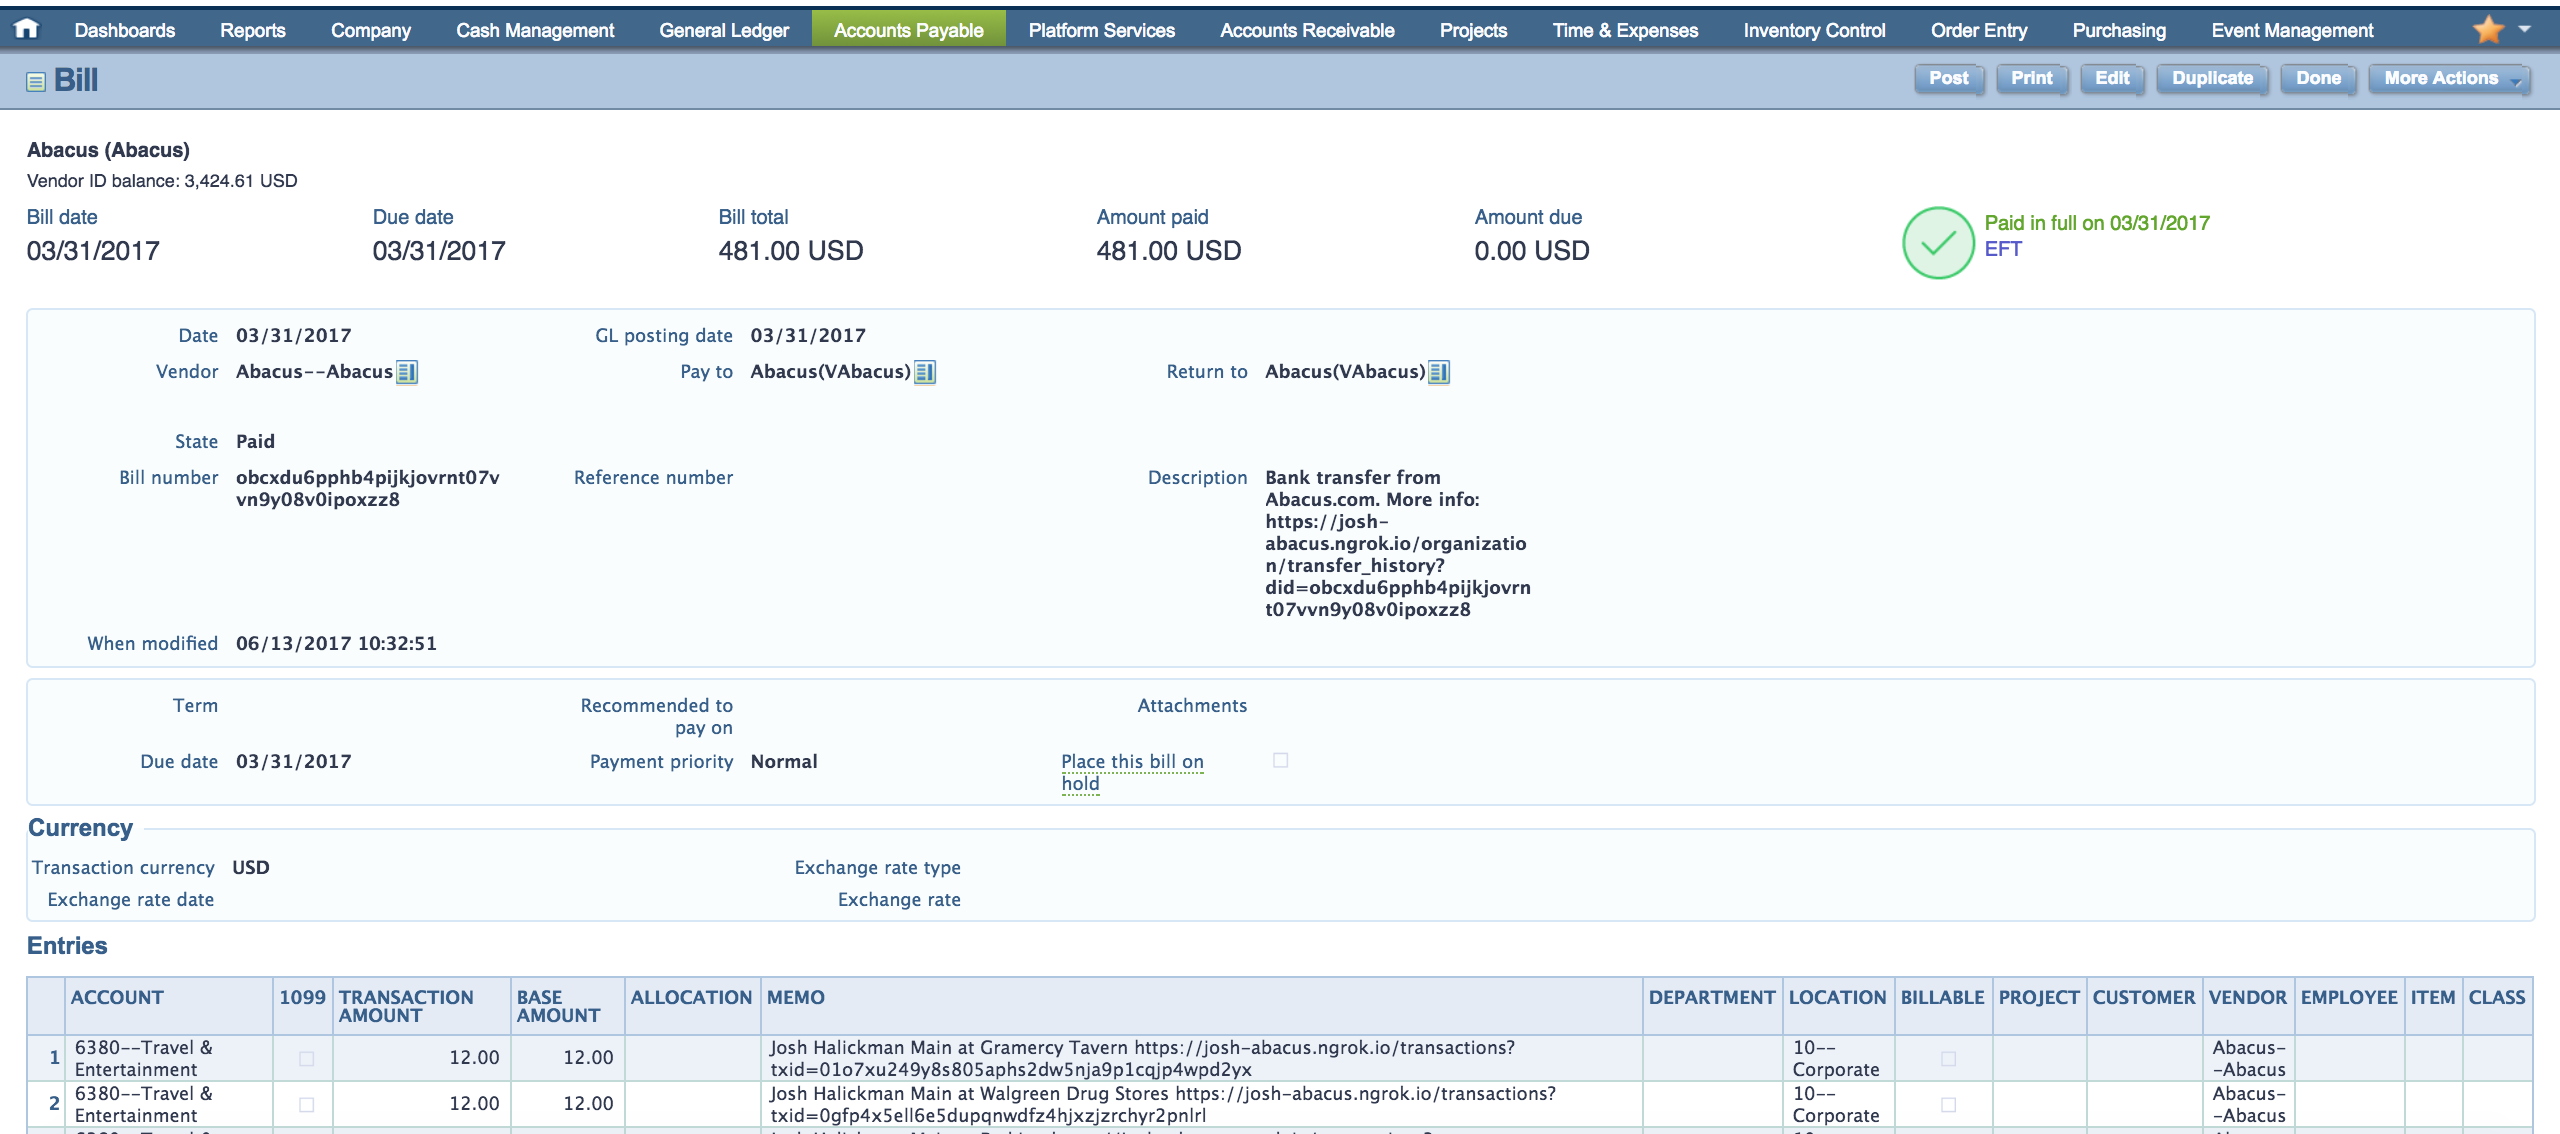Click the Duplicate button
The width and height of the screenshot is (2560, 1134).
tap(2212, 78)
